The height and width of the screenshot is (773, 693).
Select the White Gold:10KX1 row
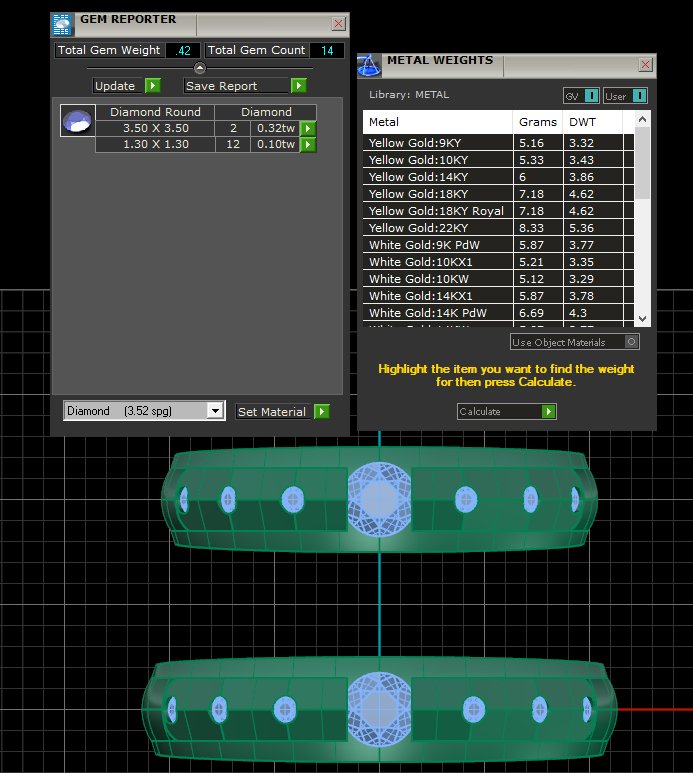(498, 262)
